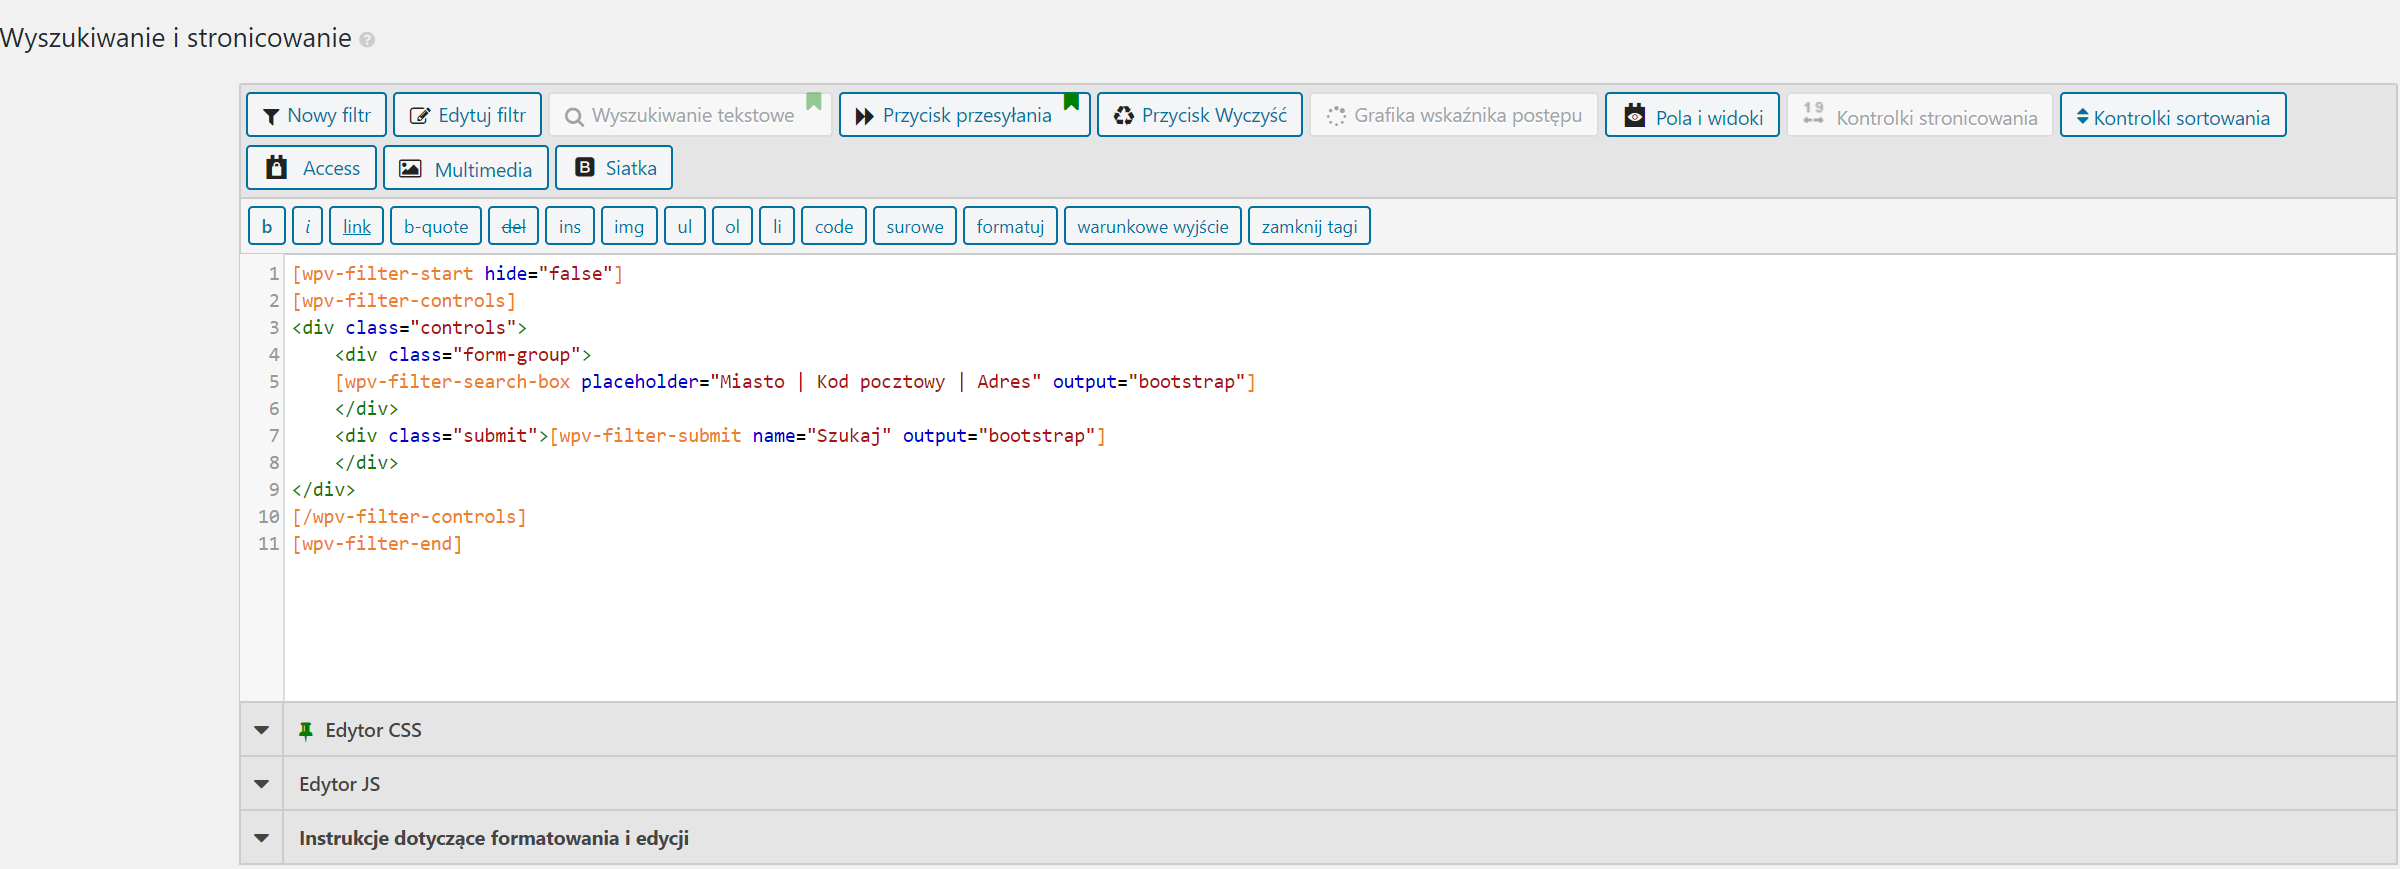
Task: Click the Siatka grid button
Action: 614,168
